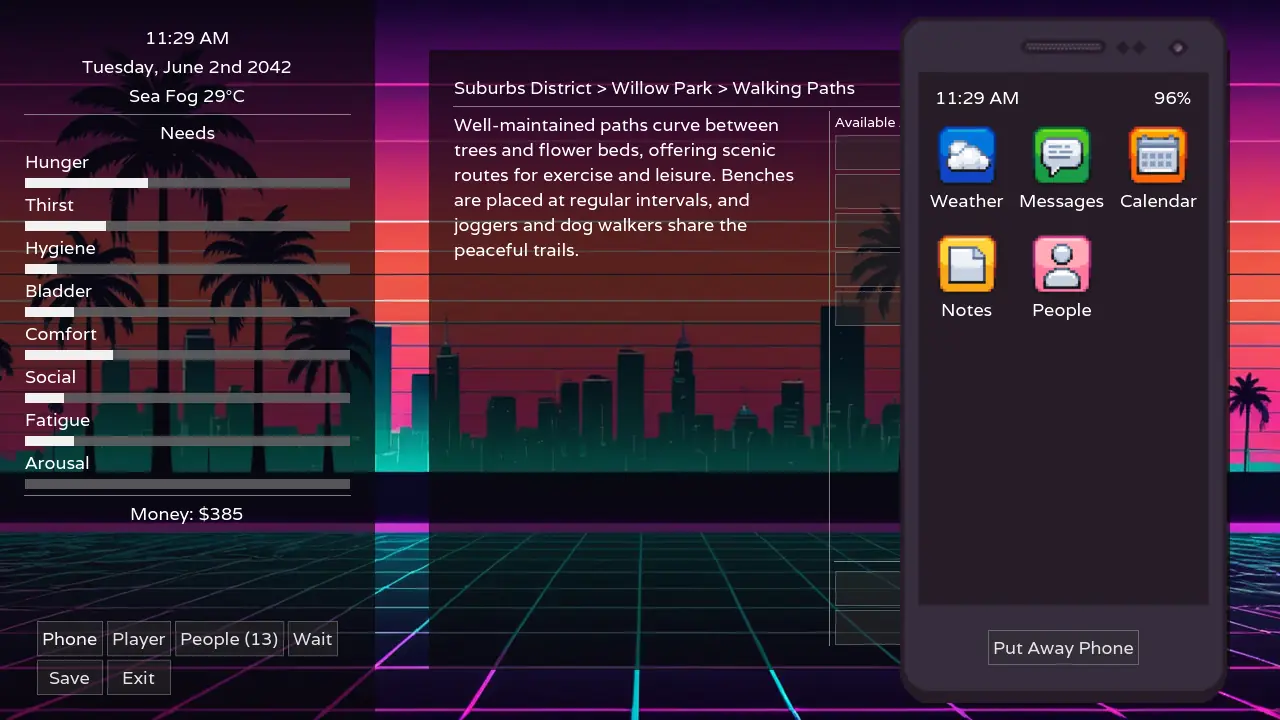Open the Notes app icon
Image resolution: width=1280 pixels, height=720 pixels.
click(x=966, y=265)
